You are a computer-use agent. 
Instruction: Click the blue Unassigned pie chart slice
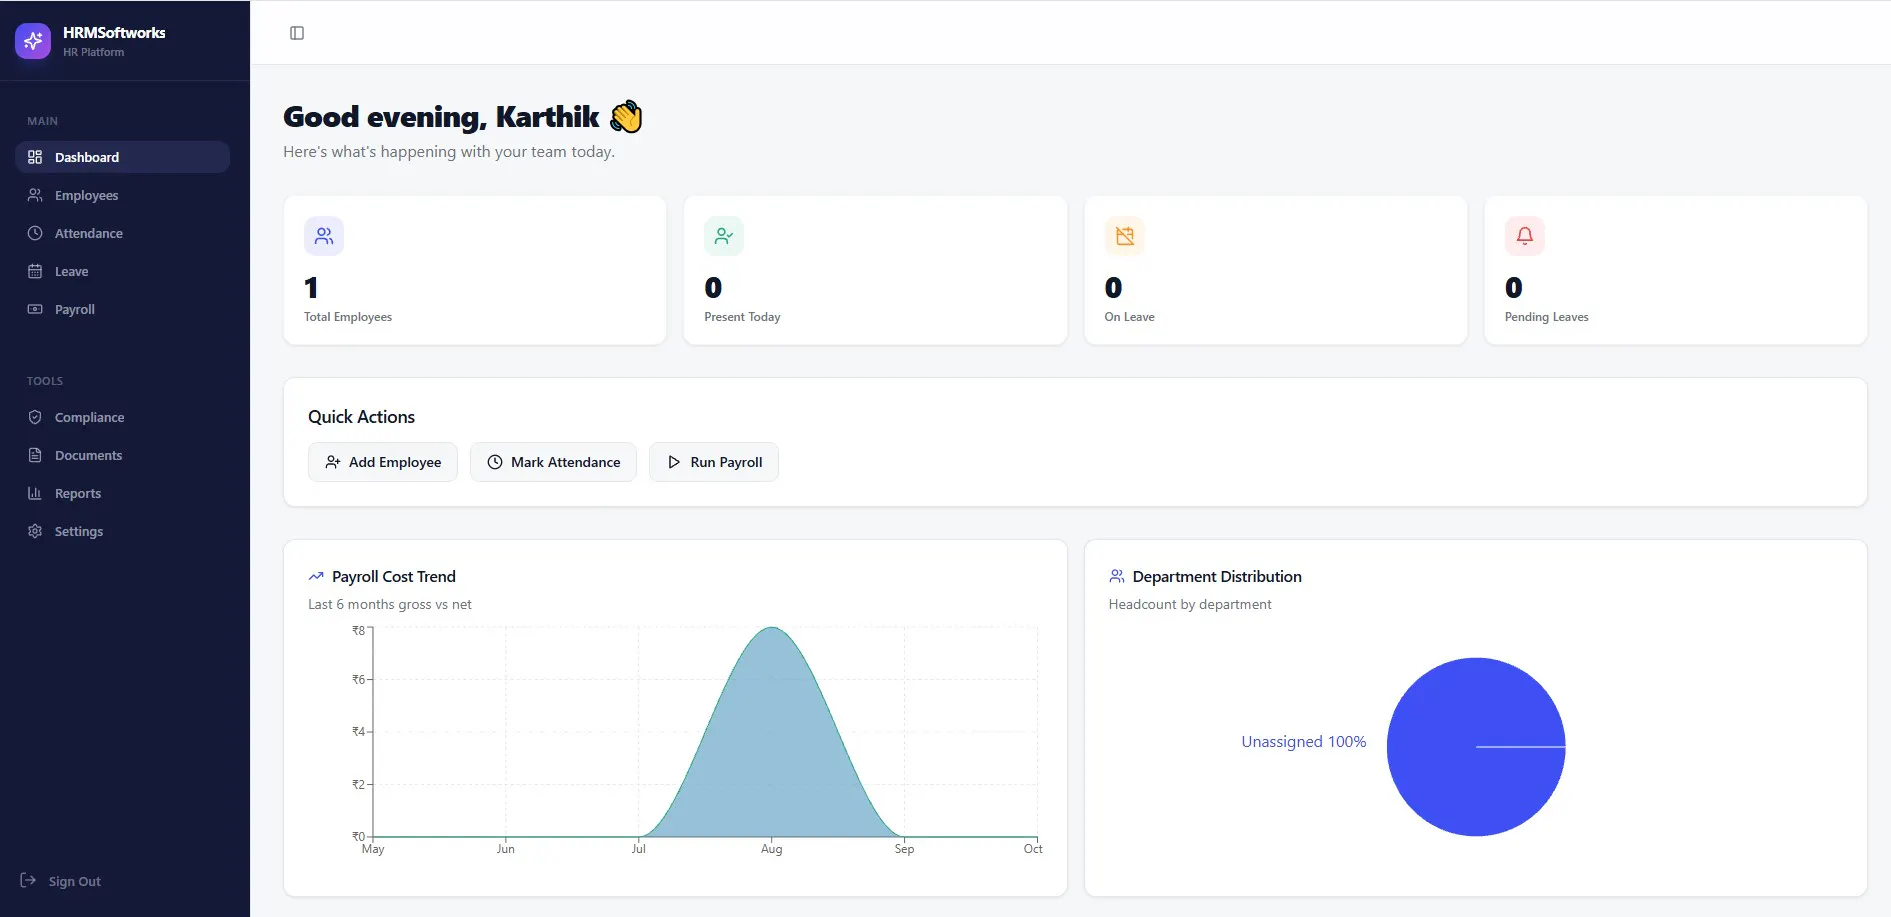pyautogui.click(x=1476, y=747)
